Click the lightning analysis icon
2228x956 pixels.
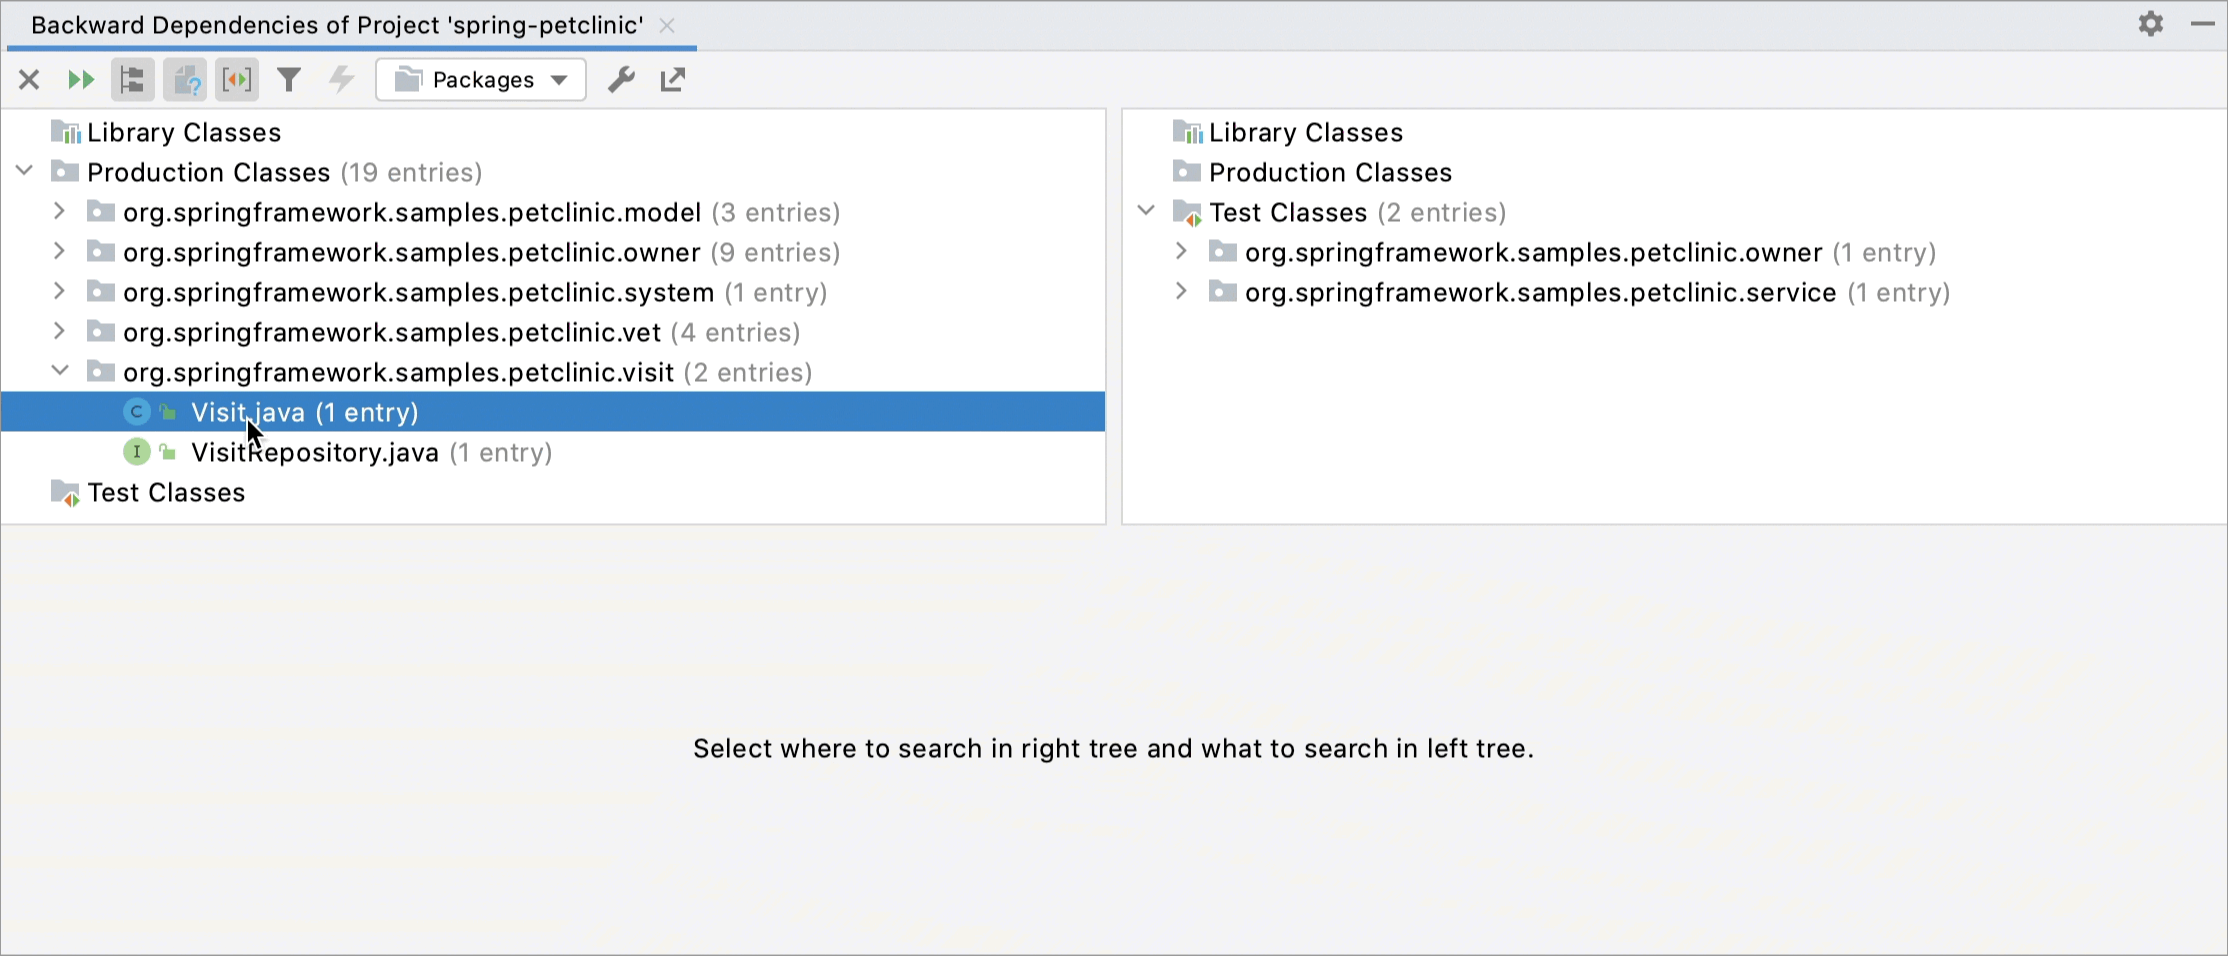coord(341,79)
